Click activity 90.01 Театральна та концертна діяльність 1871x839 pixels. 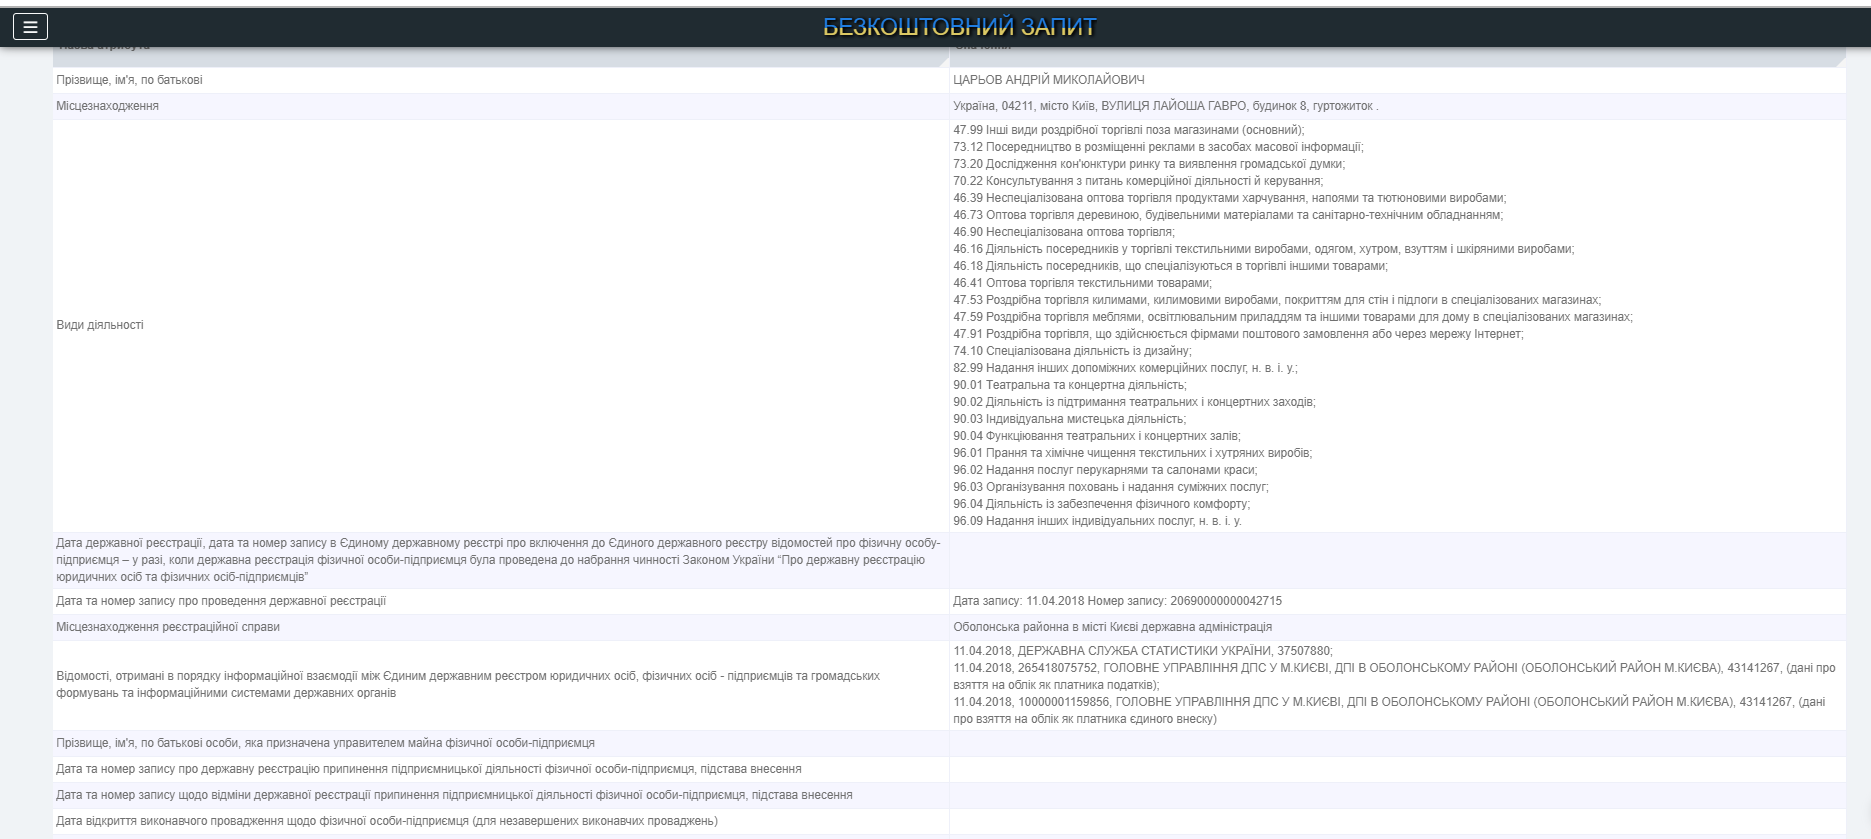pos(1069,385)
